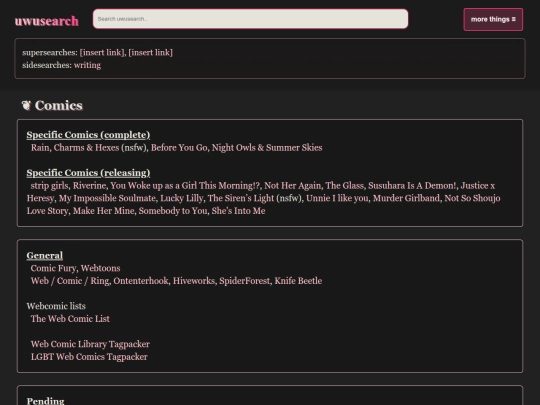Open the Knife Beetle link

(x=298, y=281)
